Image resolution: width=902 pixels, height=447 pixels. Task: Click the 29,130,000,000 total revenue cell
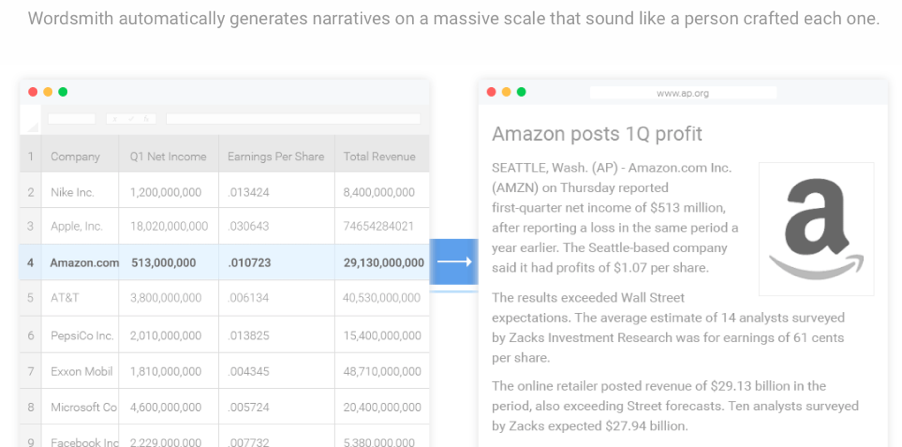pos(382,262)
